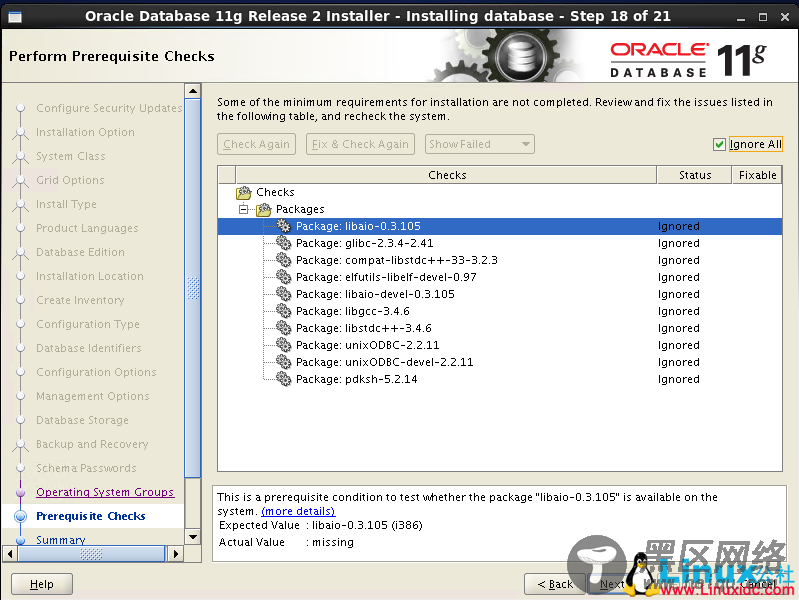Open Help for the installer
Image resolution: width=799 pixels, height=600 pixels.
42,584
